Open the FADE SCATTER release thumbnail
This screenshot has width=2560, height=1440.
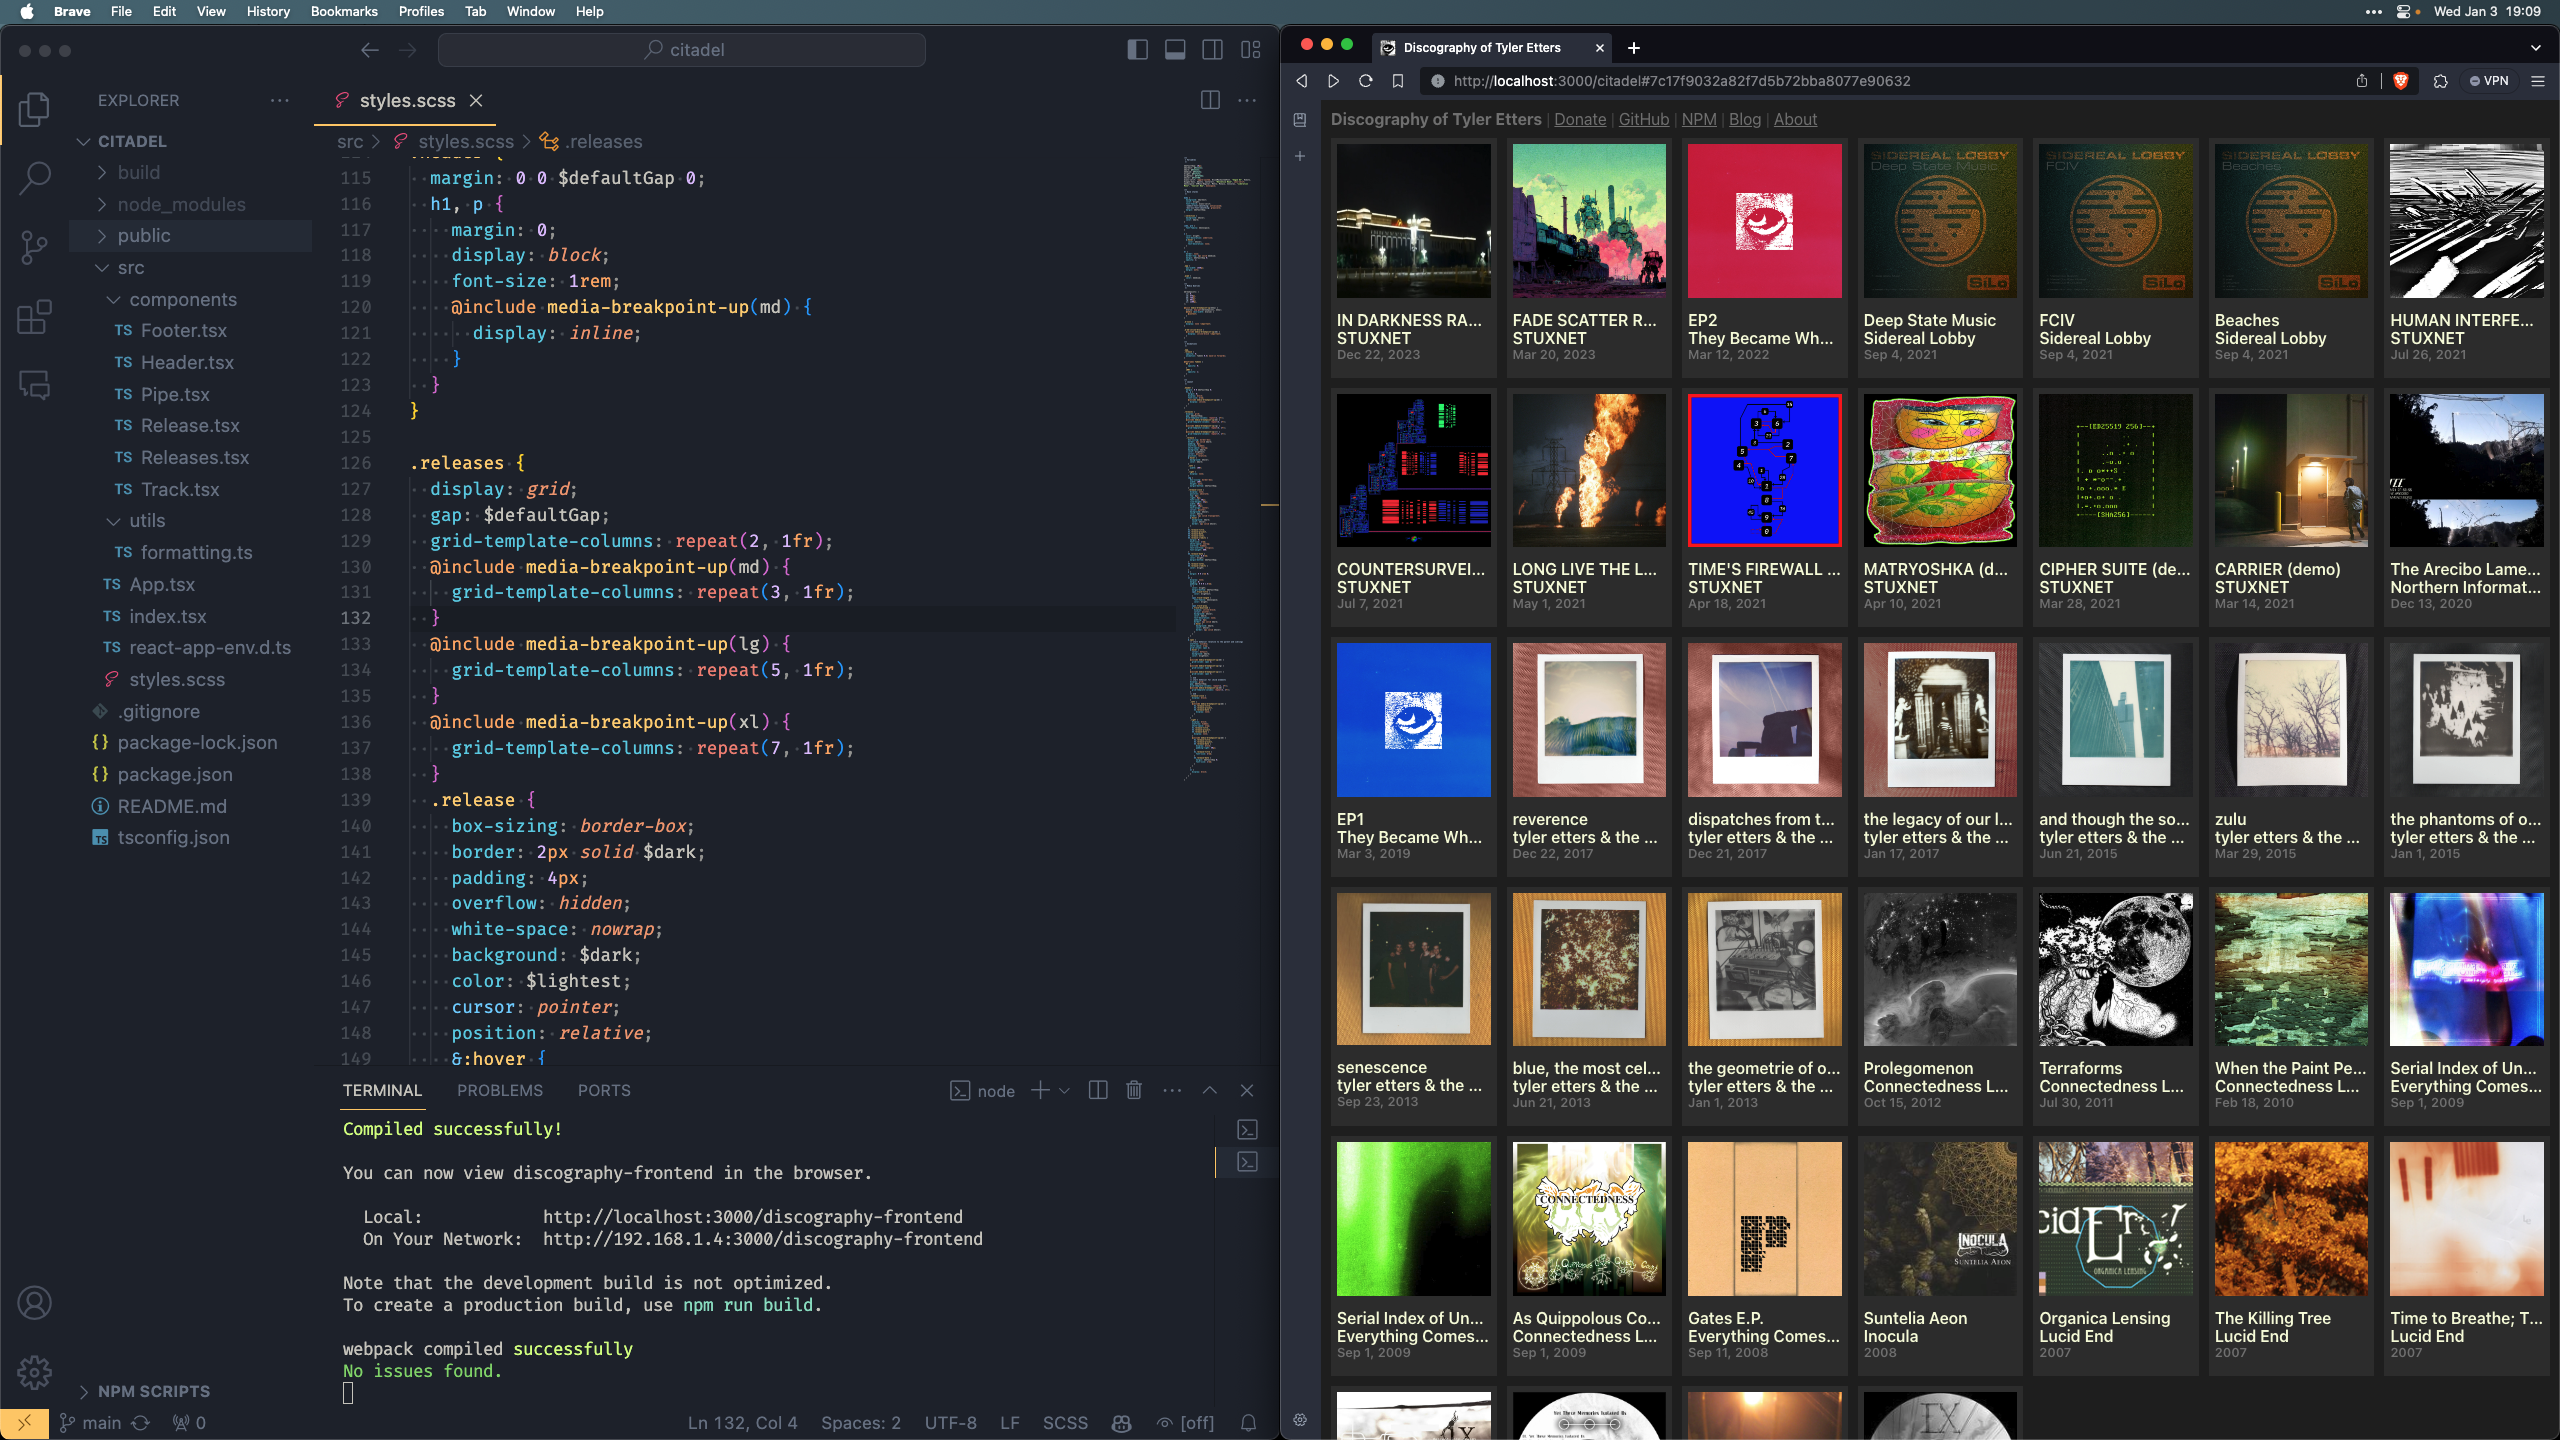pos(1589,220)
